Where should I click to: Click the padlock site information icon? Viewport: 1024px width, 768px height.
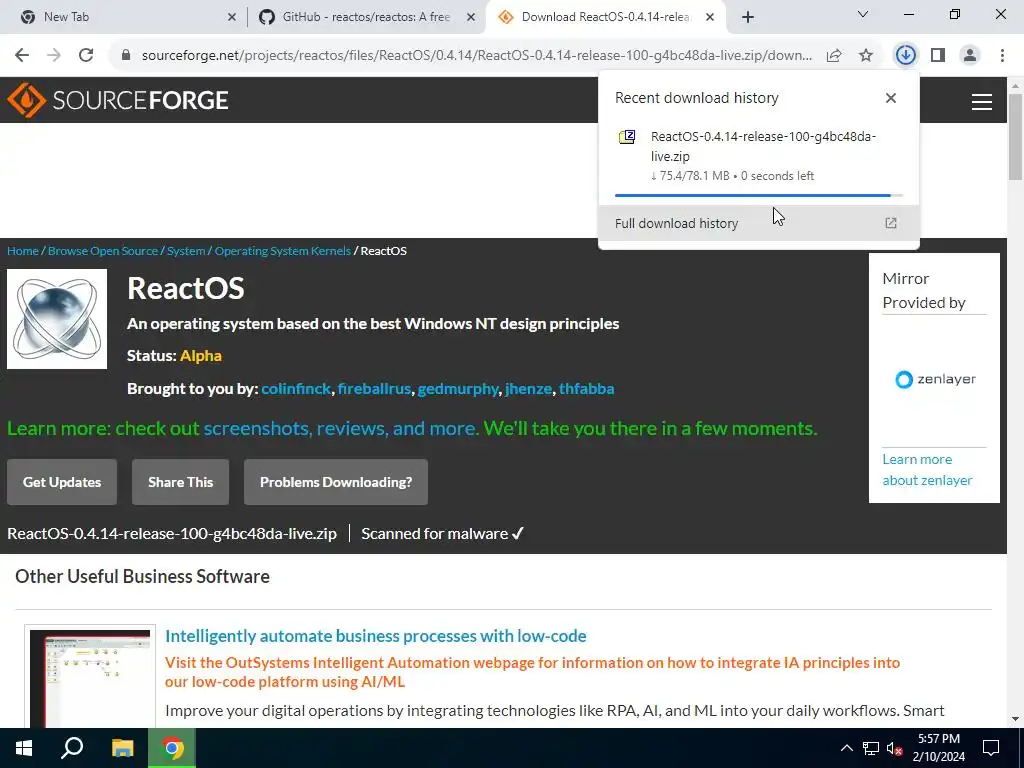point(127,56)
